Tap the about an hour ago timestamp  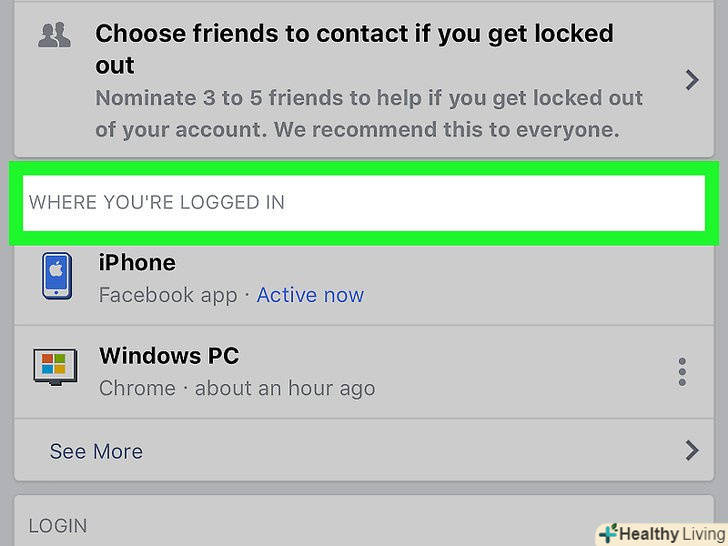pyautogui.click(x=285, y=388)
